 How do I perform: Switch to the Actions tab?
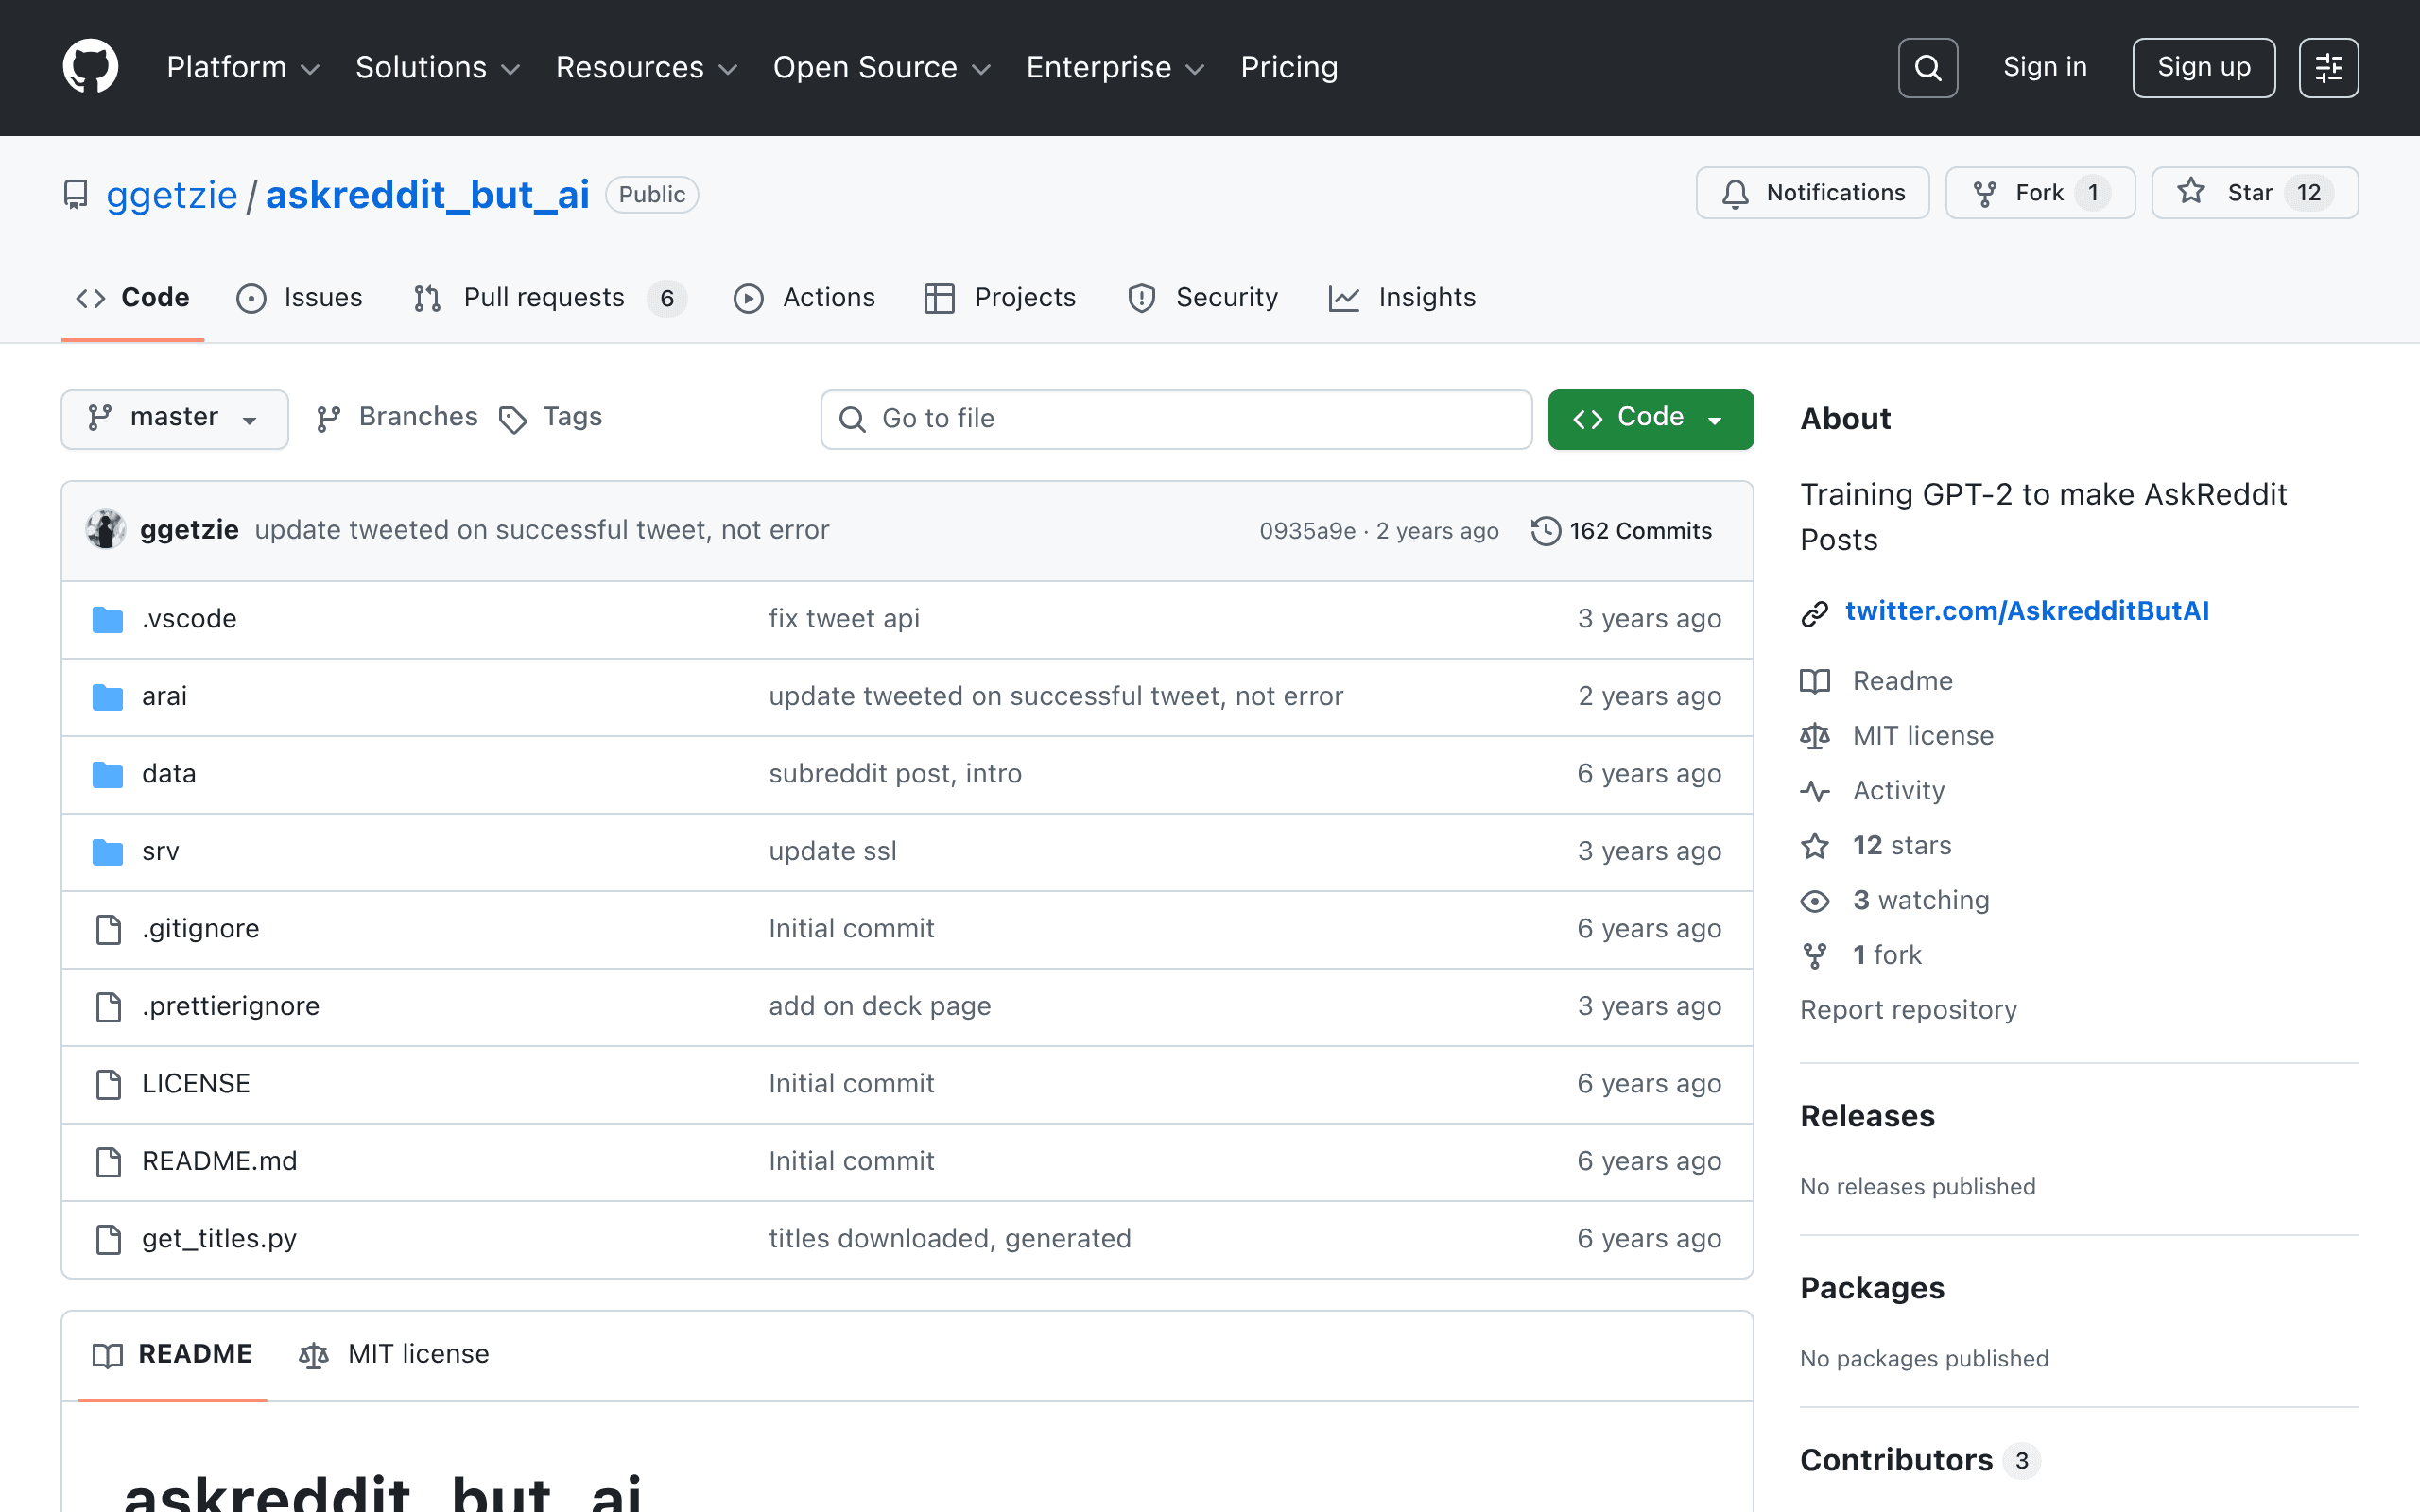[804, 298]
